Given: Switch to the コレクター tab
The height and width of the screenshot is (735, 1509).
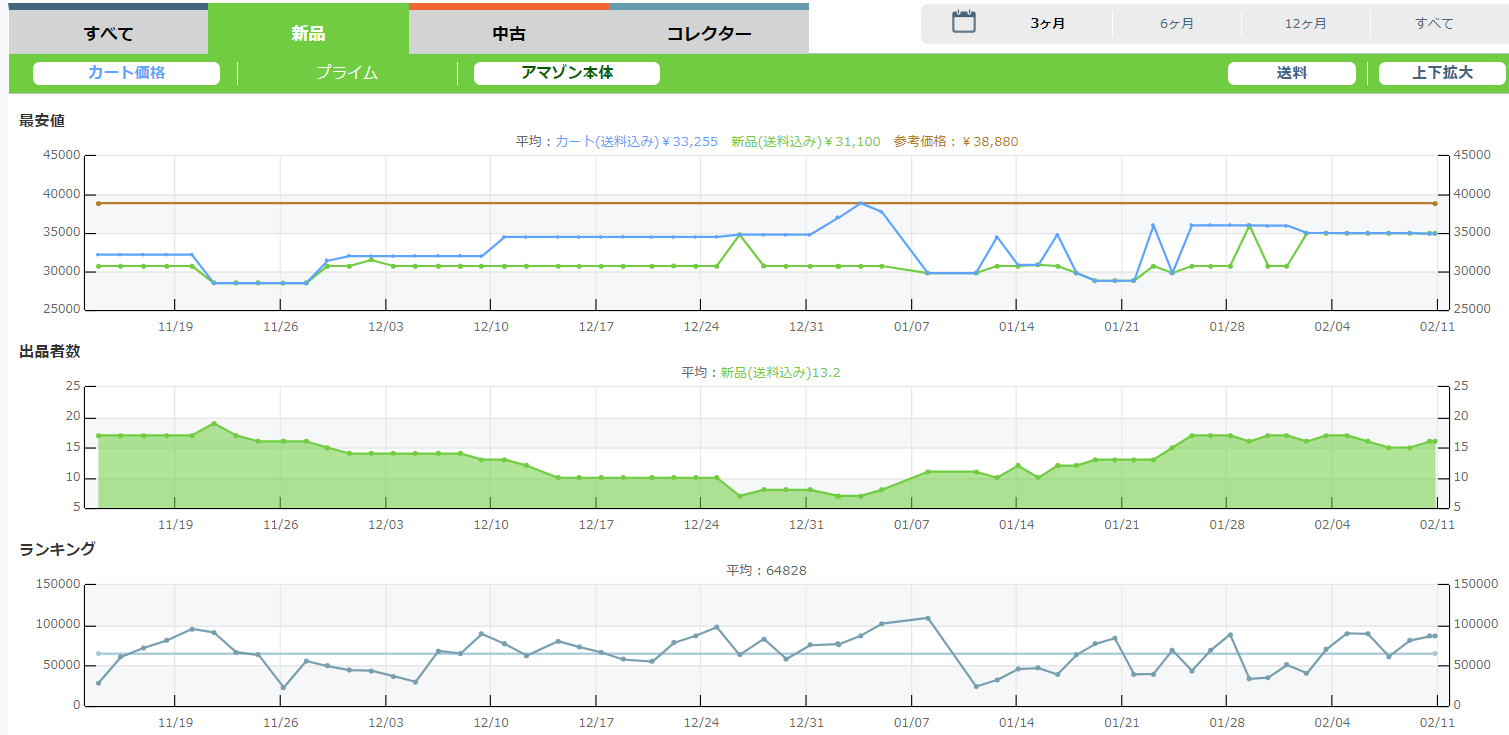Looking at the screenshot, I should pos(709,33).
